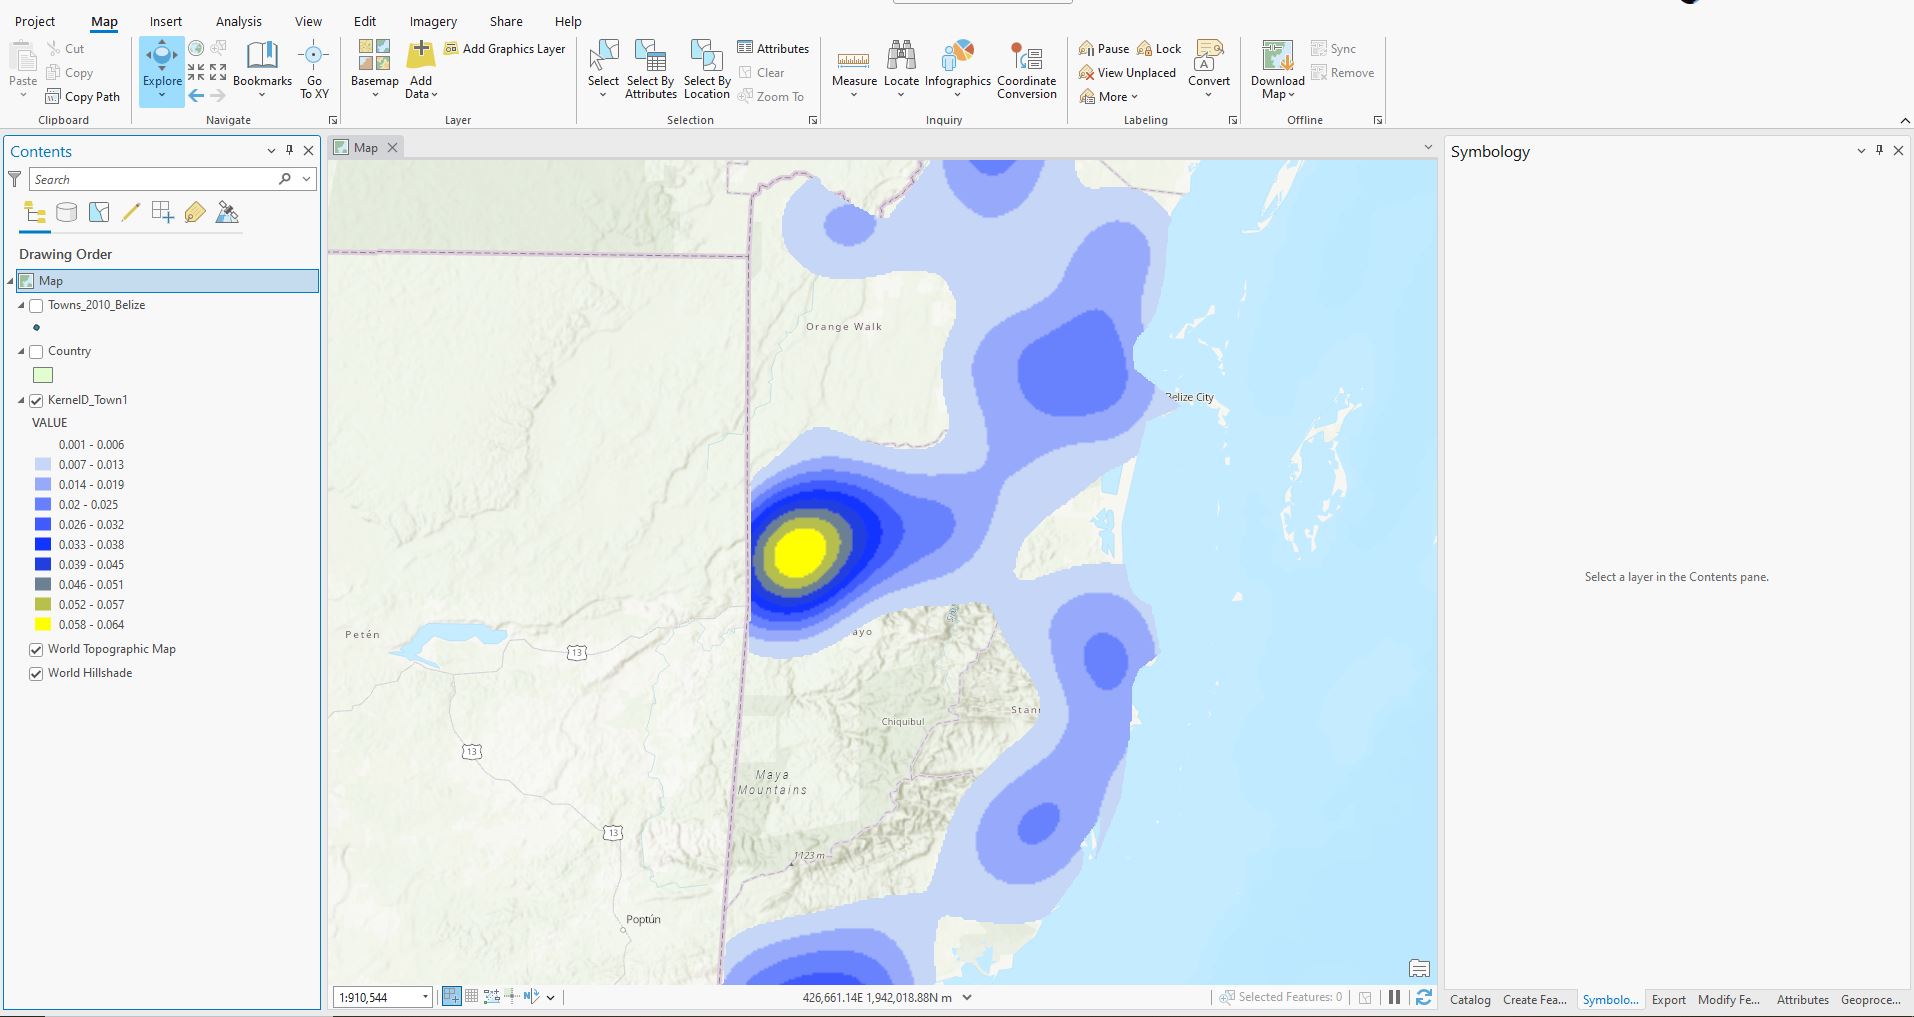
Task: Open the Infographics tool
Action: [956, 70]
